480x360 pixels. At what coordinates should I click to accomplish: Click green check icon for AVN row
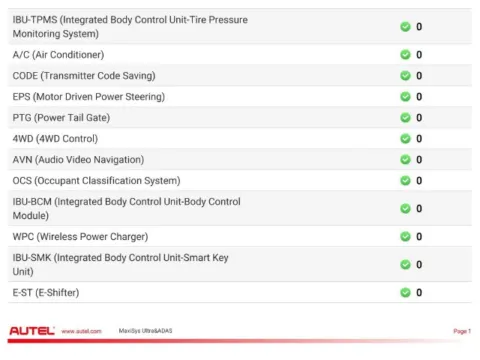405,160
